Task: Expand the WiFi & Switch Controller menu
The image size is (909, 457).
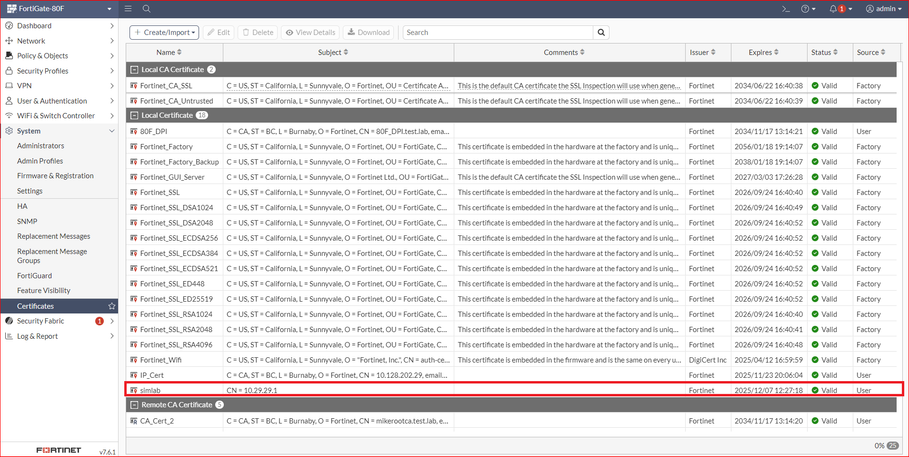Action: [x=59, y=115]
